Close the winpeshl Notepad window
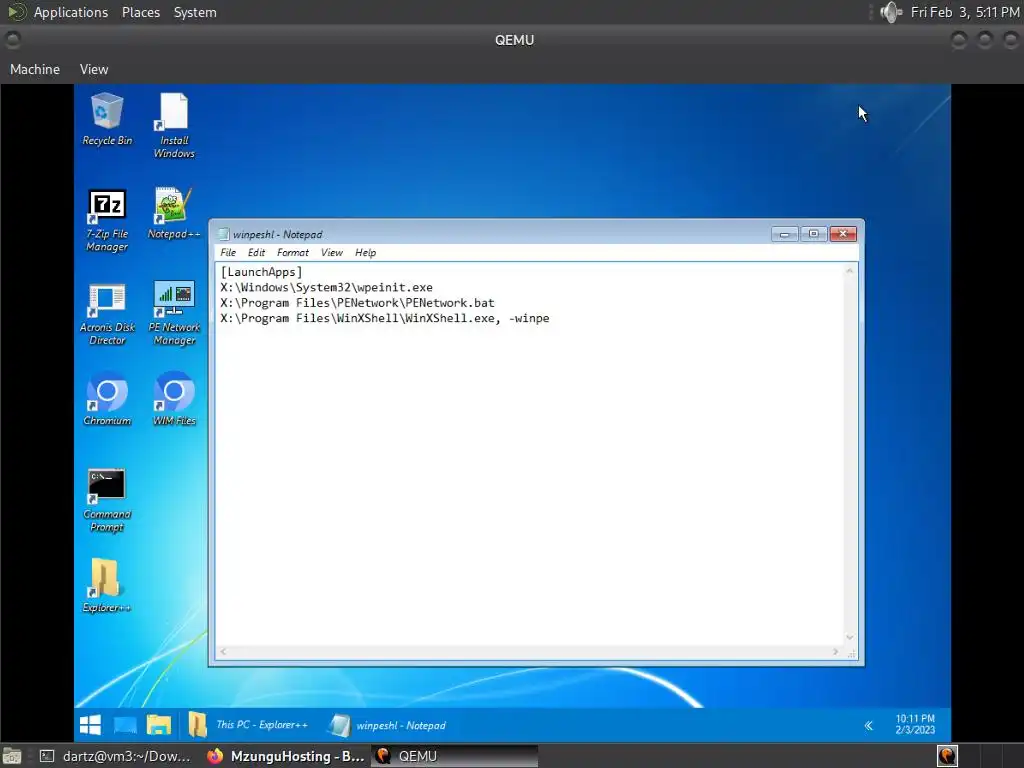Screen dimensions: 1024x768 pos(843,234)
